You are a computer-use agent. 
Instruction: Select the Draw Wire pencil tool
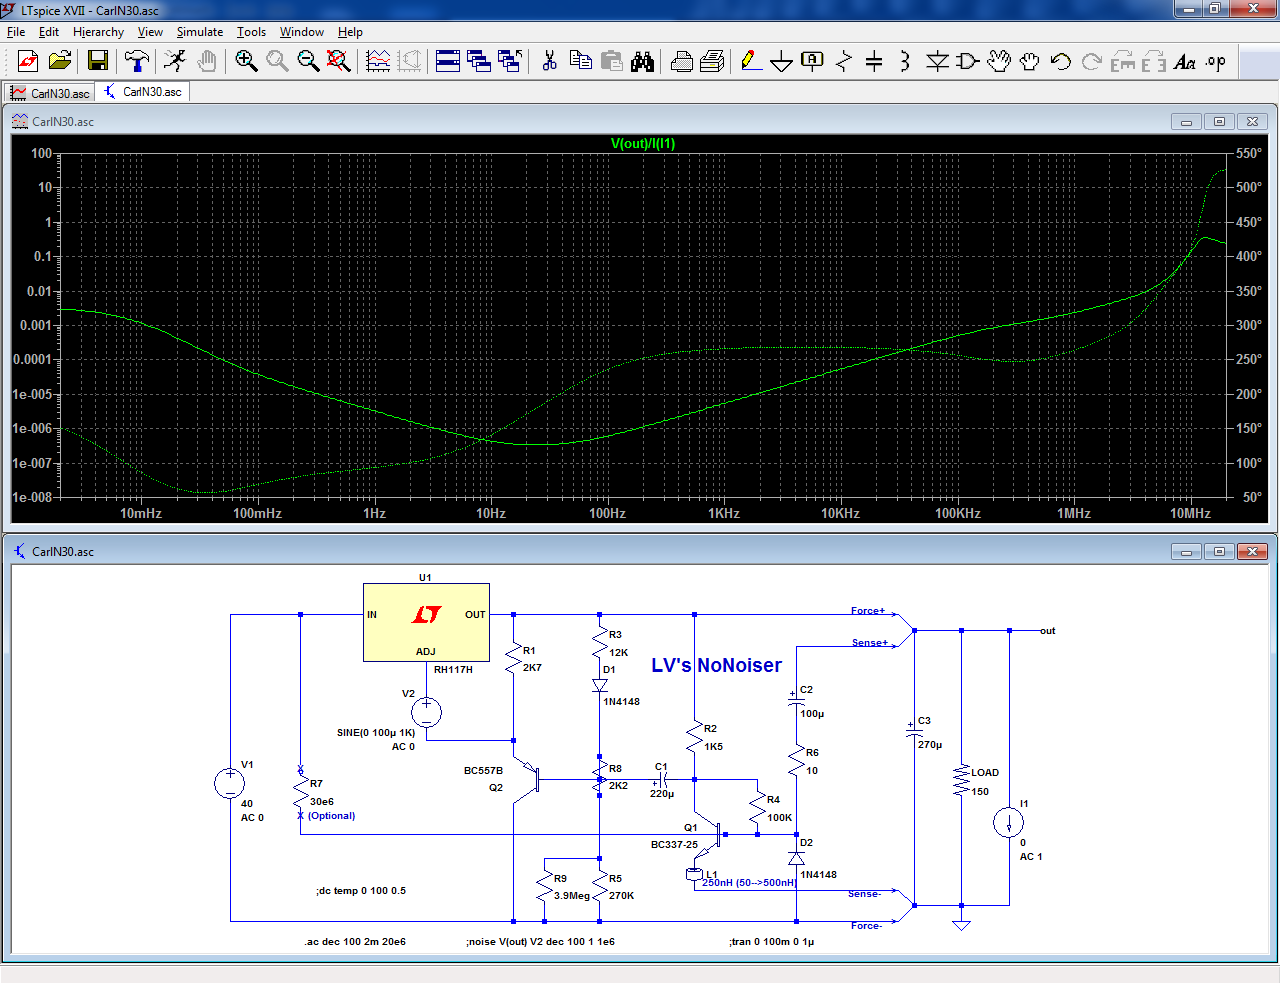pos(751,62)
